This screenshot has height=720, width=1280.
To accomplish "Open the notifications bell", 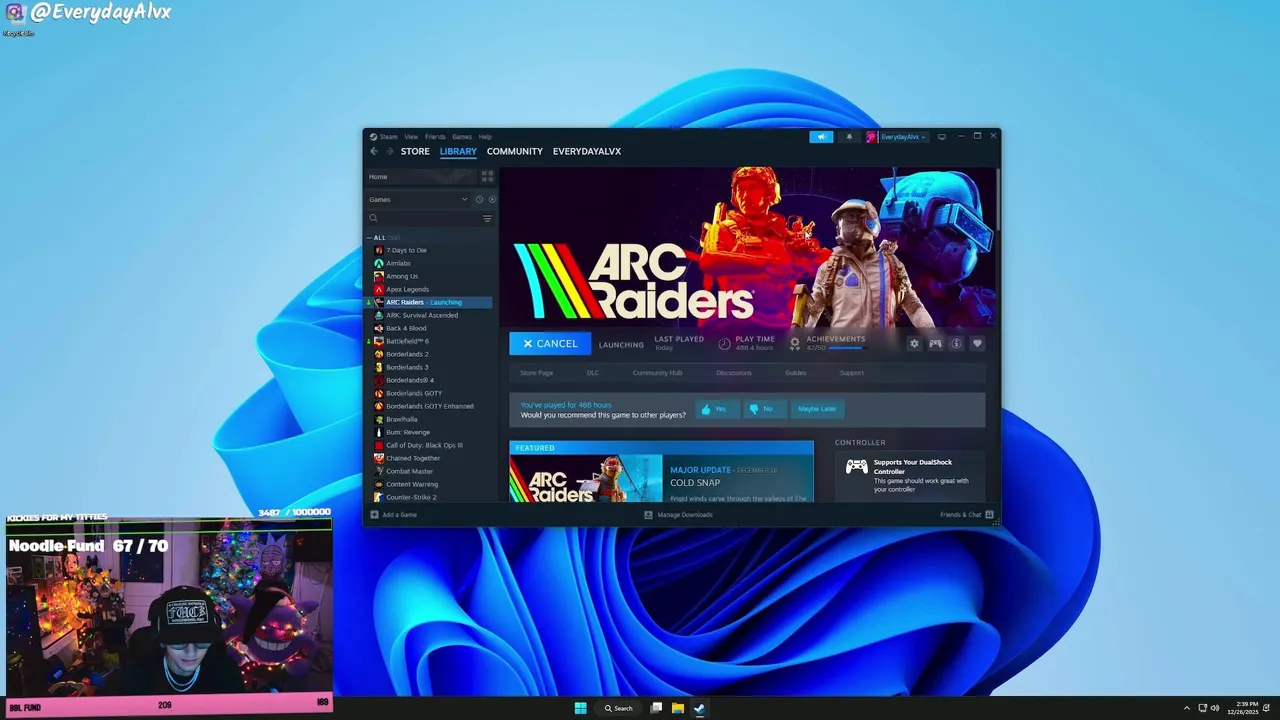I will click(x=849, y=137).
